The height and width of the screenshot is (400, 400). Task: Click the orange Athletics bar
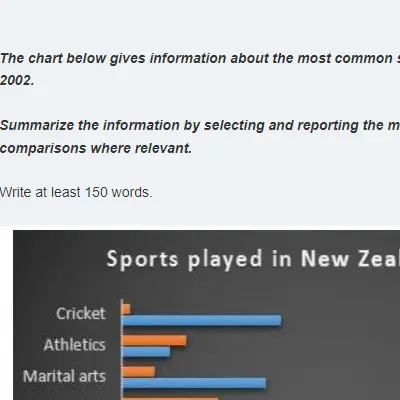click(154, 340)
